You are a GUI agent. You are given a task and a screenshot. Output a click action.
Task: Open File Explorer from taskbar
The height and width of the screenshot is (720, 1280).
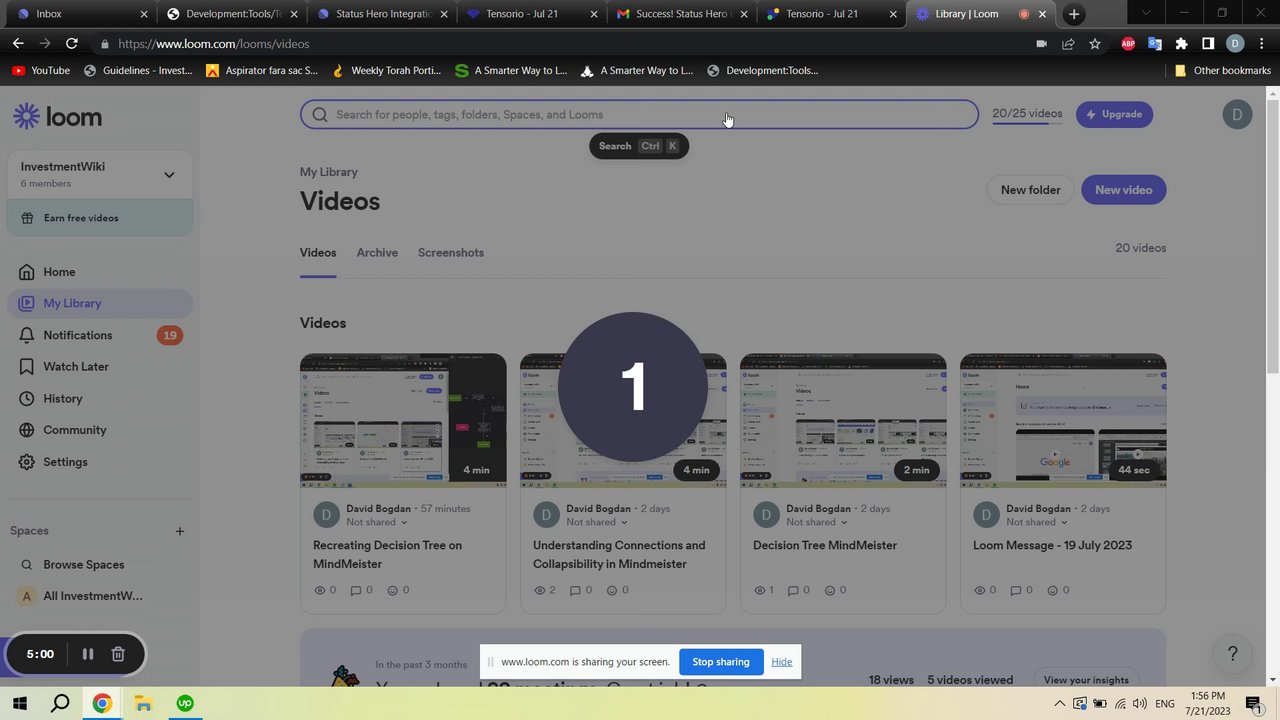click(143, 704)
